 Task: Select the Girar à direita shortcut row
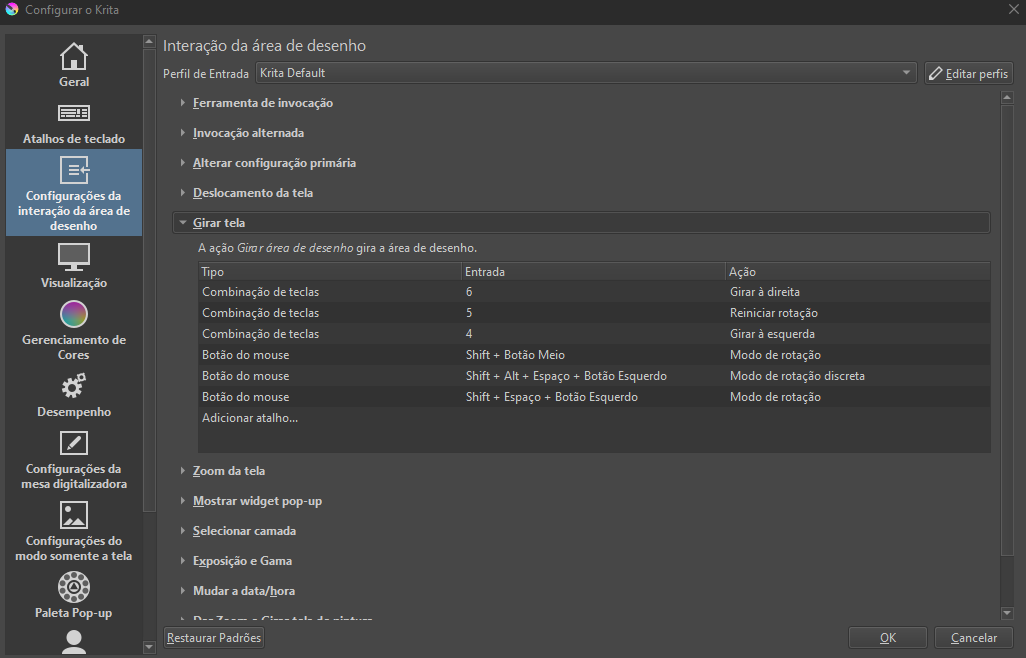pos(593,292)
